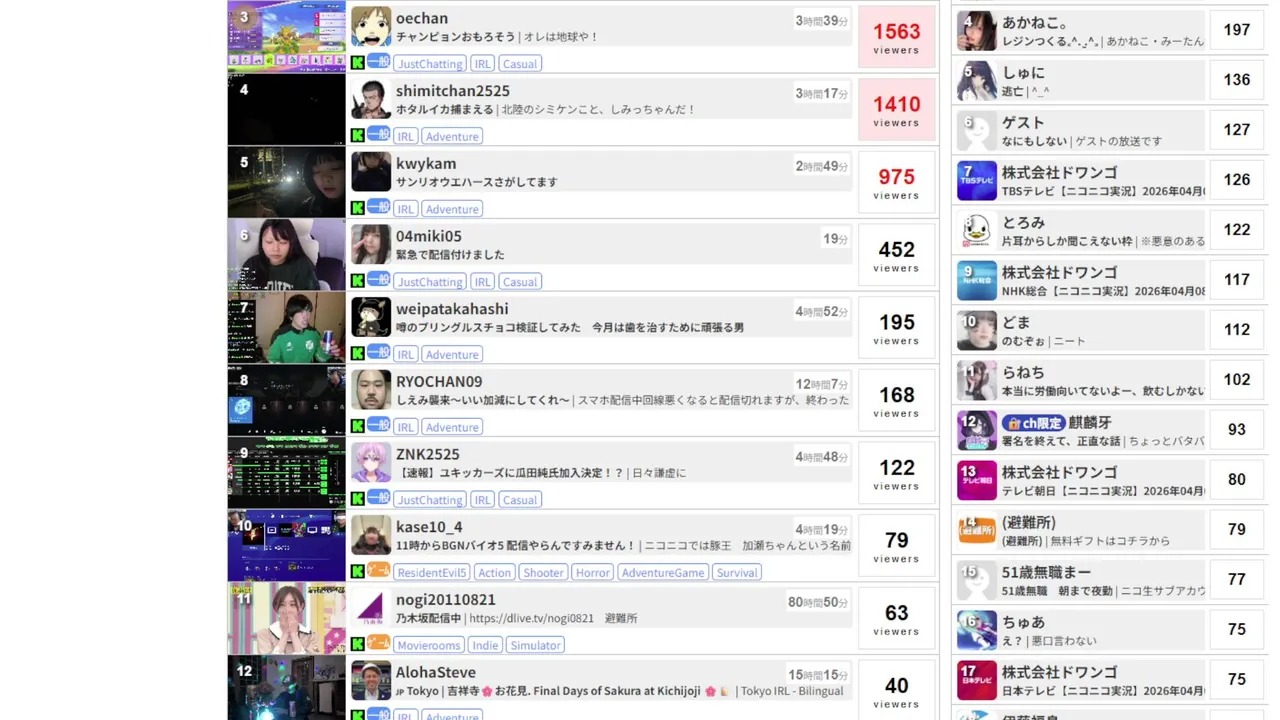Click the 1563 viewers count box

pos(897,37)
